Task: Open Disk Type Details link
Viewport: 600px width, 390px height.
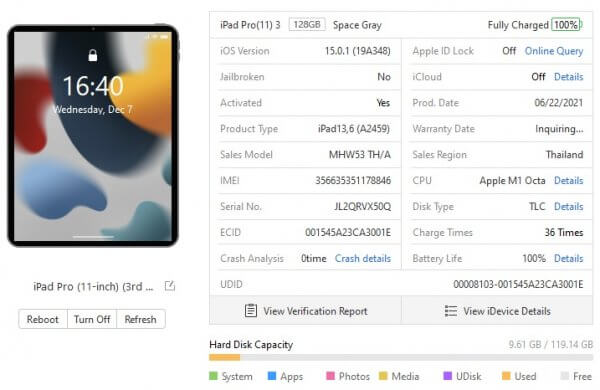Action: (x=569, y=207)
